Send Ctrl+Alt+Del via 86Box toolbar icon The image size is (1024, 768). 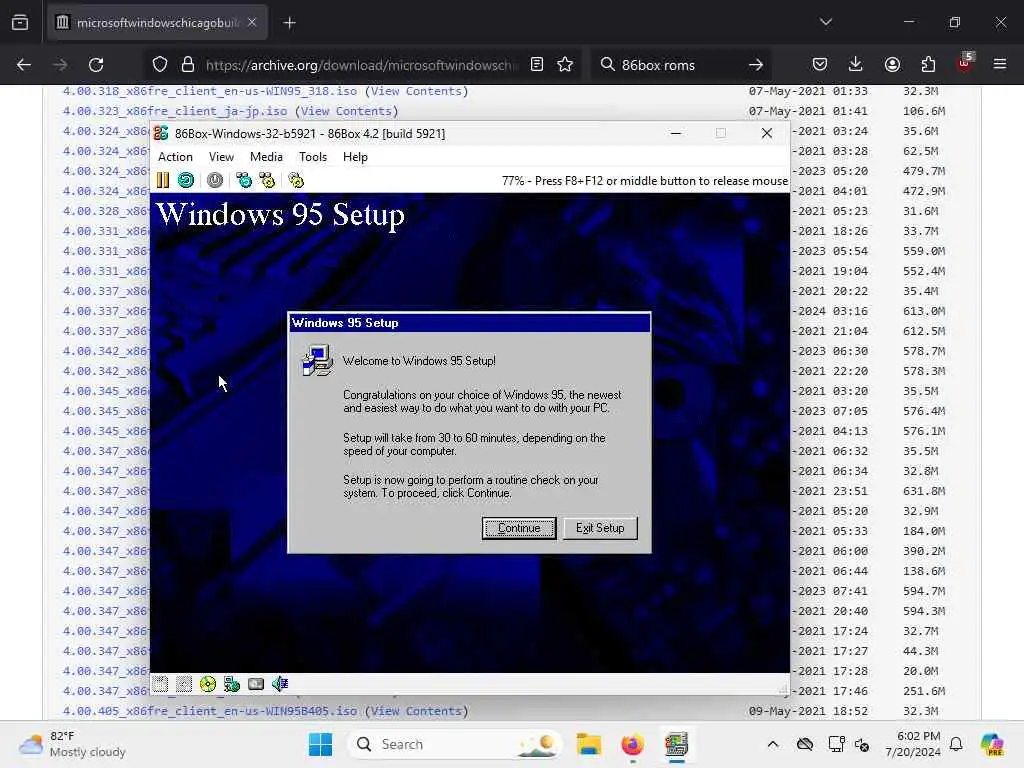coord(244,180)
